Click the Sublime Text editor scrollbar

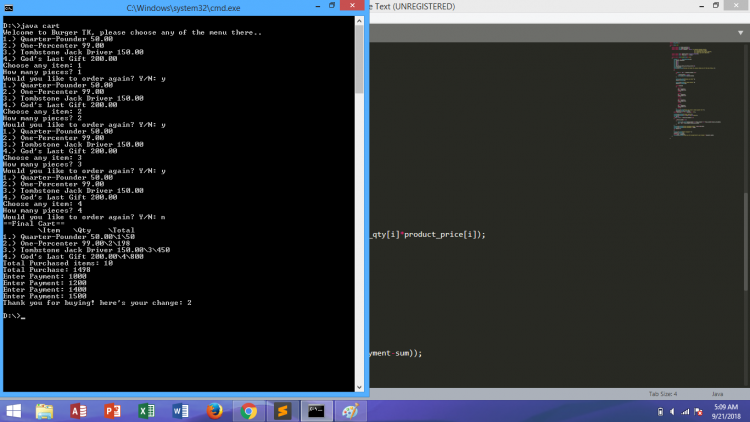(746, 242)
